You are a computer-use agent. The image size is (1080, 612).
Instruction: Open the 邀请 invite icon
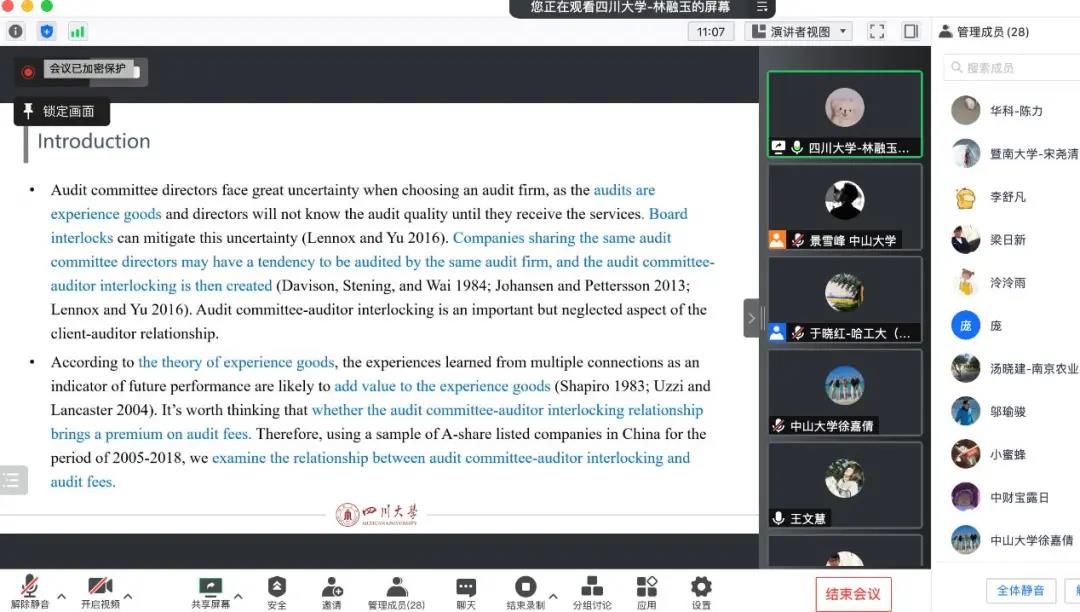[331, 592]
